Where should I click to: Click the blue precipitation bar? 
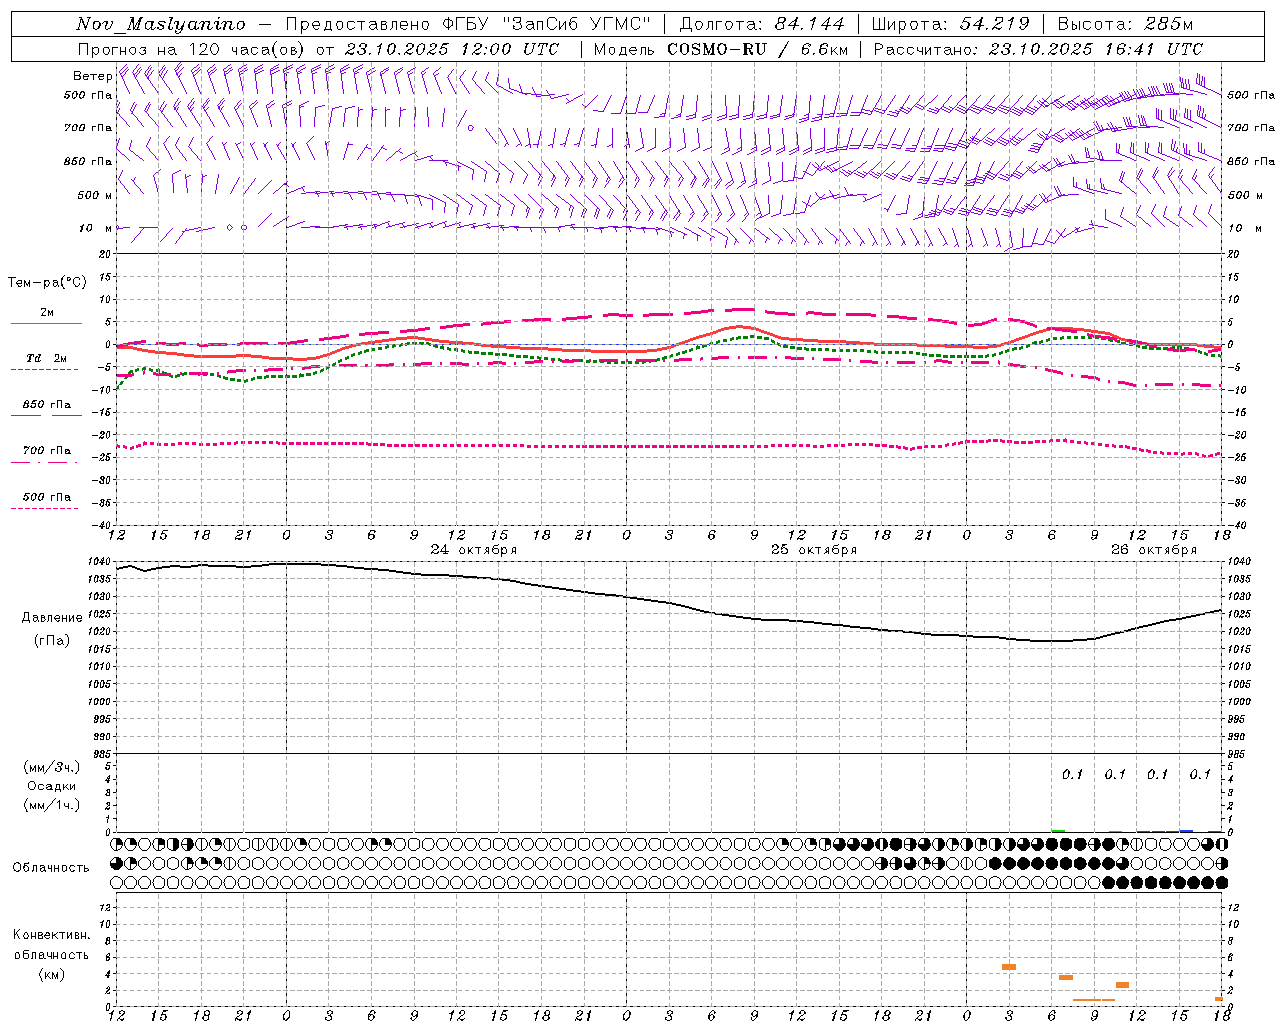click(1186, 831)
